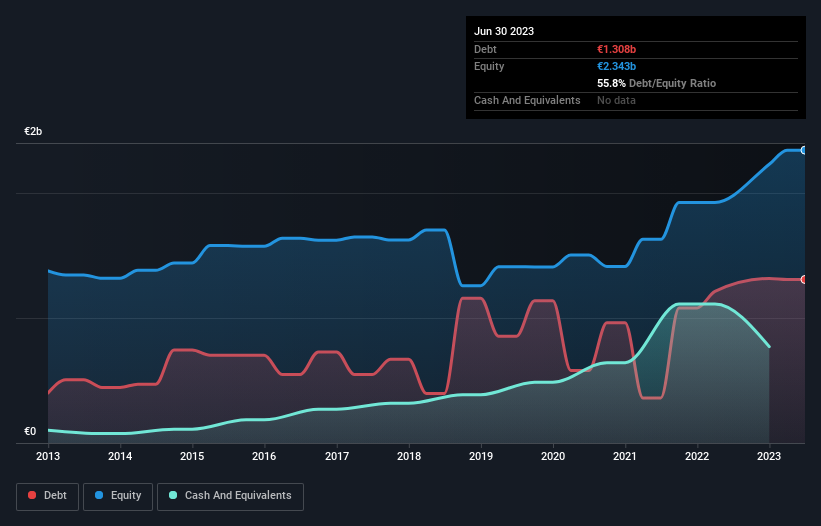Toggle the Equity legend button
Screen dimensions: 821x526
point(118,496)
